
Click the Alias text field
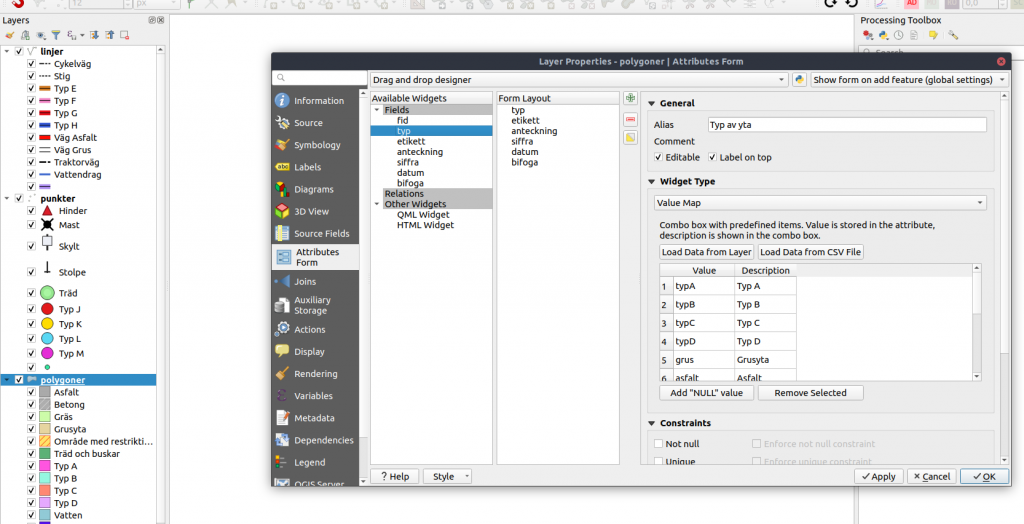click(845, 125)
